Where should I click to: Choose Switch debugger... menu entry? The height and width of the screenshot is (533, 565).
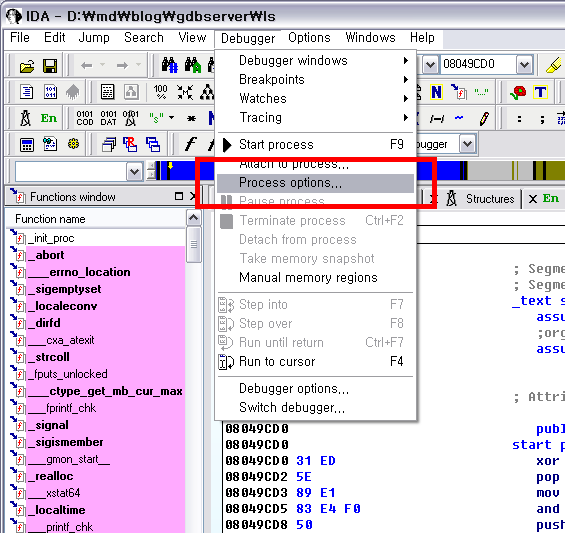click(315, 408)
